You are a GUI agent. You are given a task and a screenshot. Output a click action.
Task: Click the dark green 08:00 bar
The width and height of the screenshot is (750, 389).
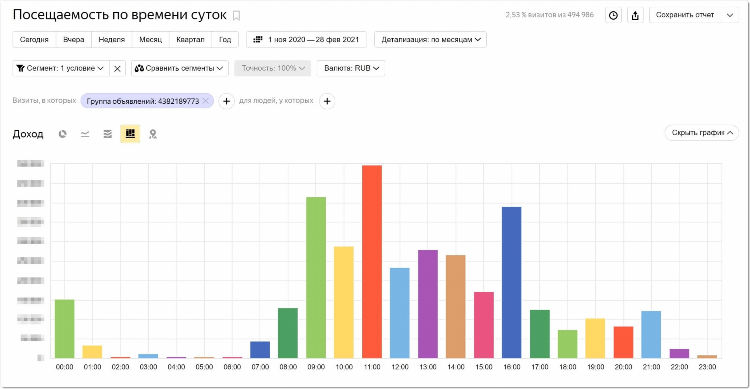pos(288,333)
